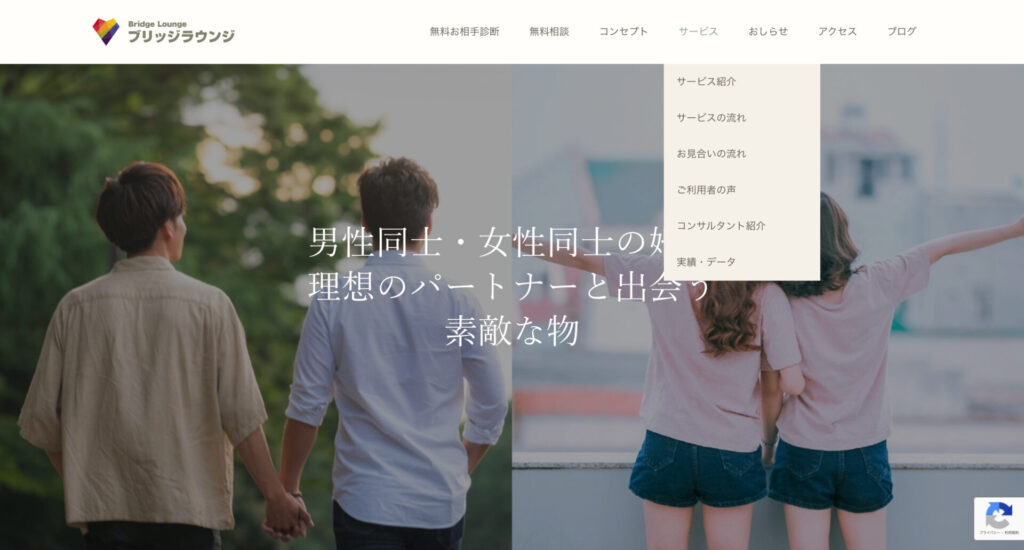Image resolution: width=1024 pixels, height=550 pixels.
Task: Choose サービスの流れ in the submenu
Action: tap(711, 117)
